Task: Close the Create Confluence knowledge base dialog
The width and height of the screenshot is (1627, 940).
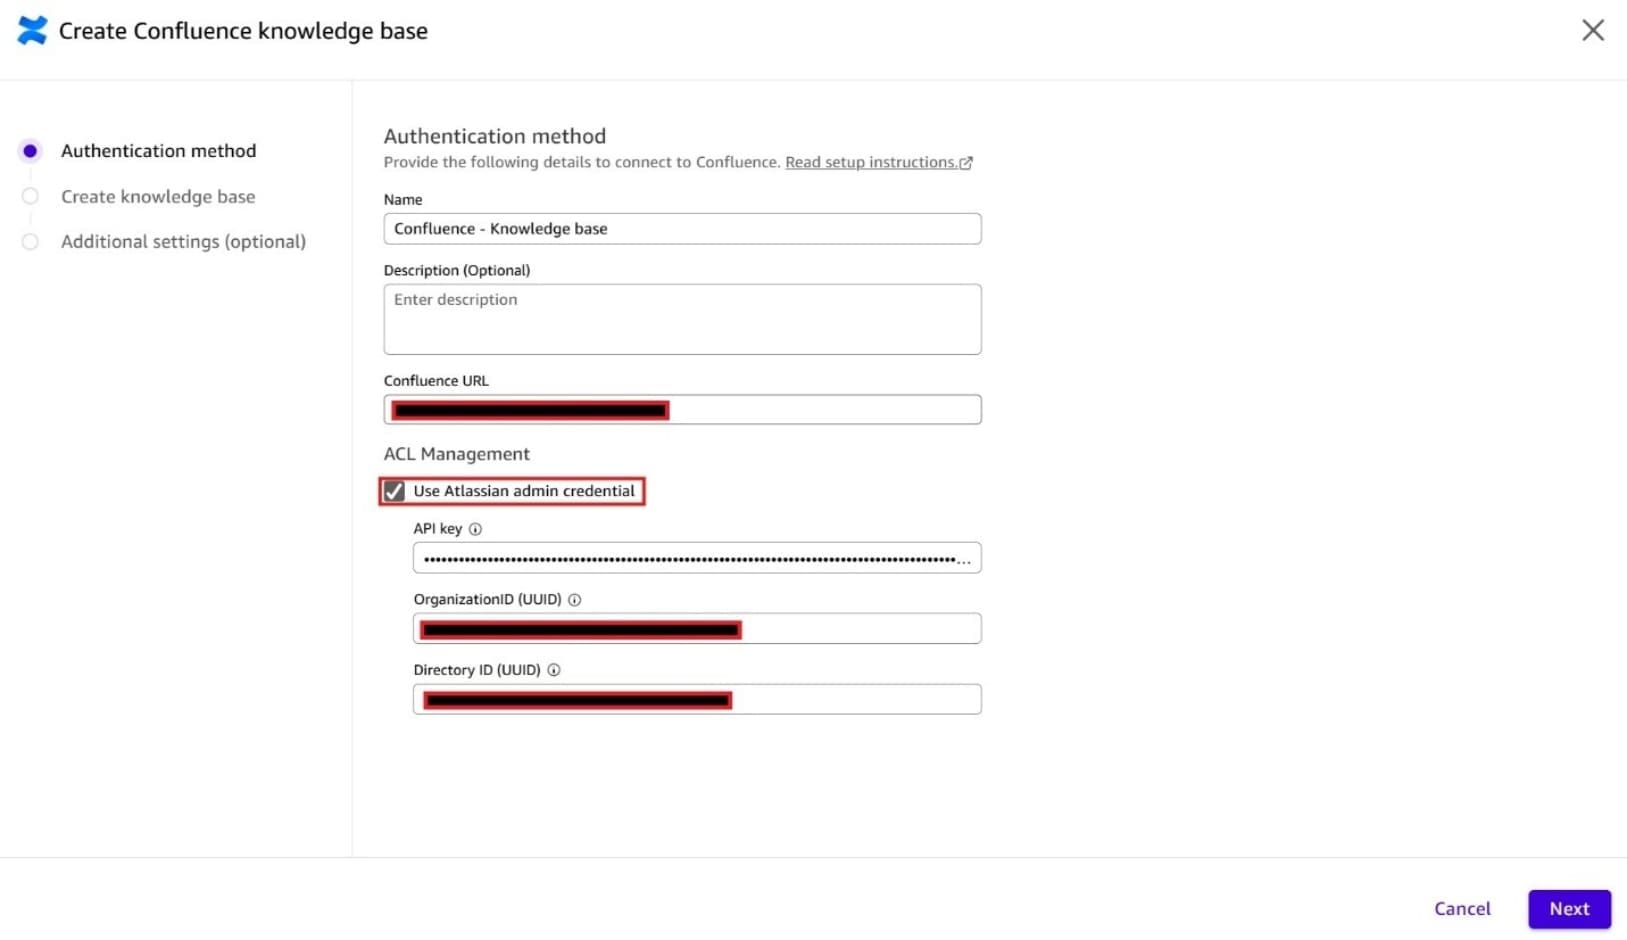Action: tap(1593, 30)
